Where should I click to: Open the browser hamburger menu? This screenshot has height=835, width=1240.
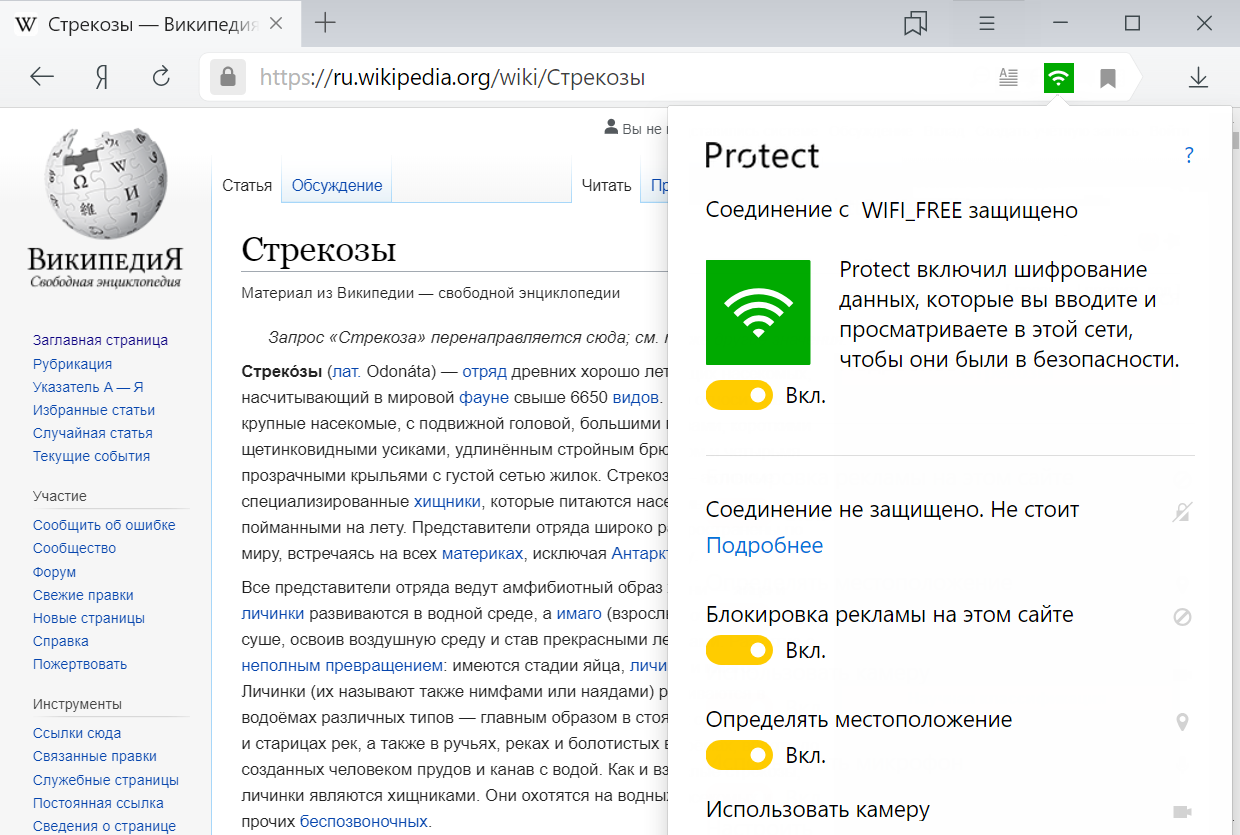(987, 24)
